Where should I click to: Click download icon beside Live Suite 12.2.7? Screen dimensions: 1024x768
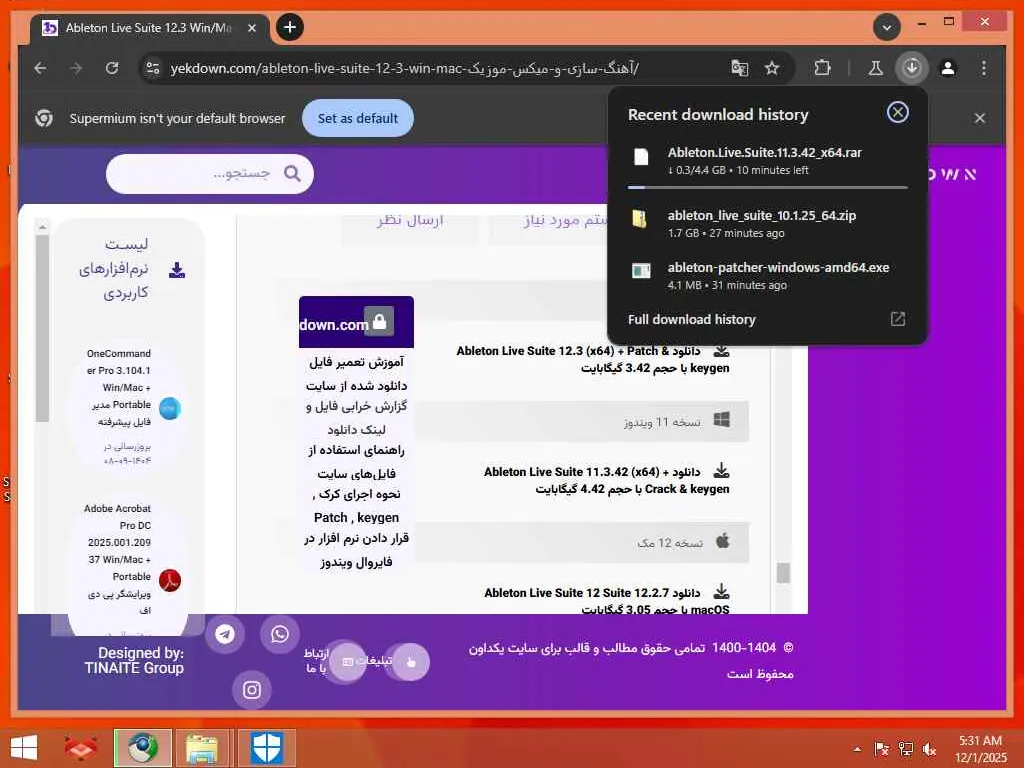(x=721, y=591)
